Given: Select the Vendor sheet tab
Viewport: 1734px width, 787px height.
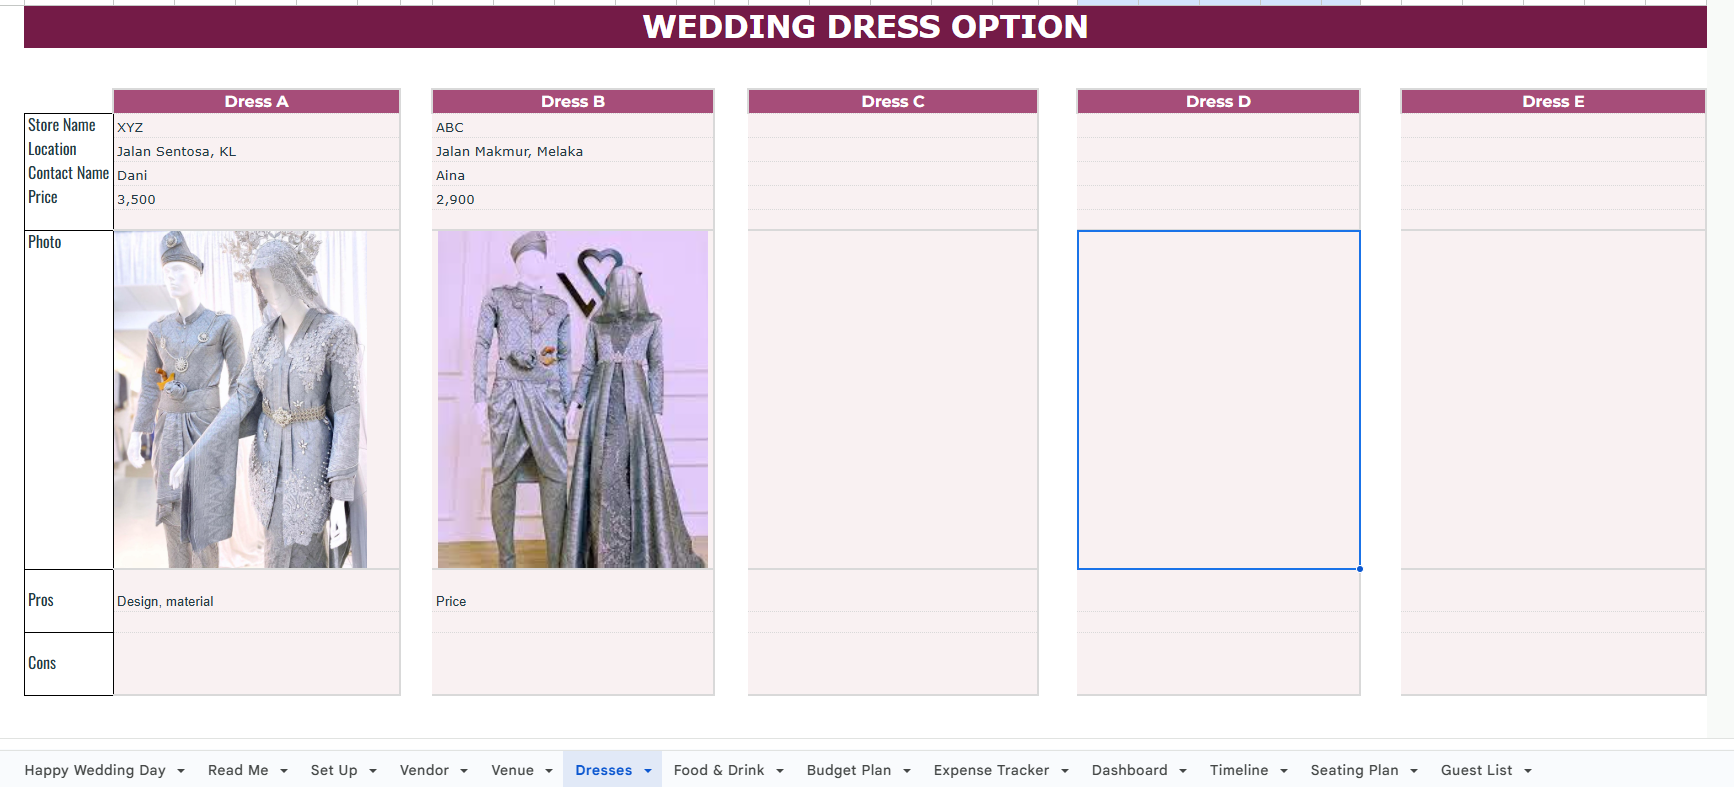Looking at the screenshot, I should 424,770.
